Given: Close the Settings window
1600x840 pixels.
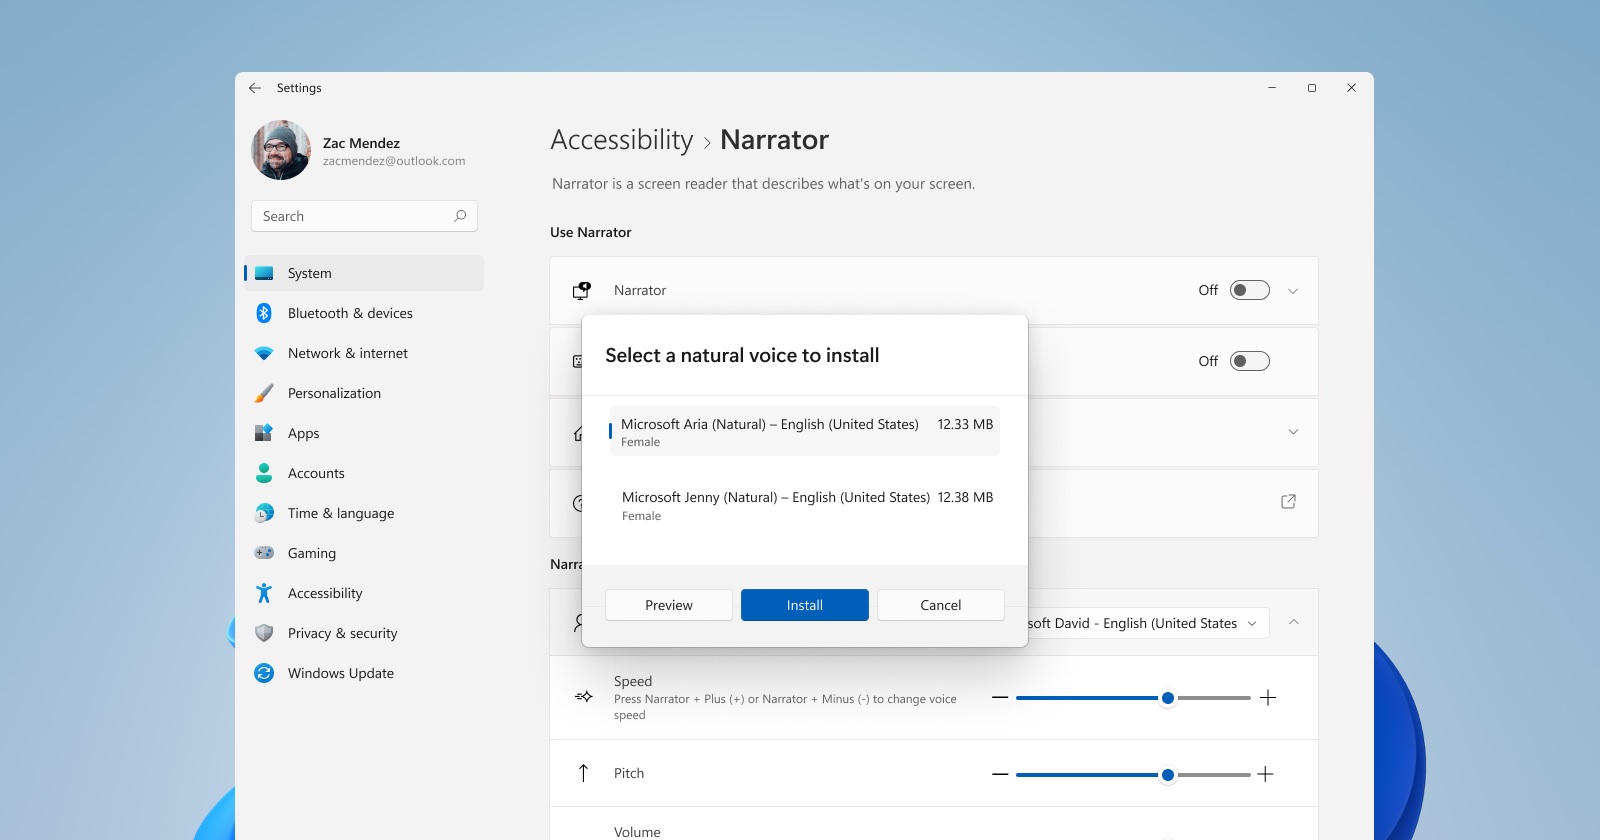Looking at the screenshot, I should pos(1352,88).
